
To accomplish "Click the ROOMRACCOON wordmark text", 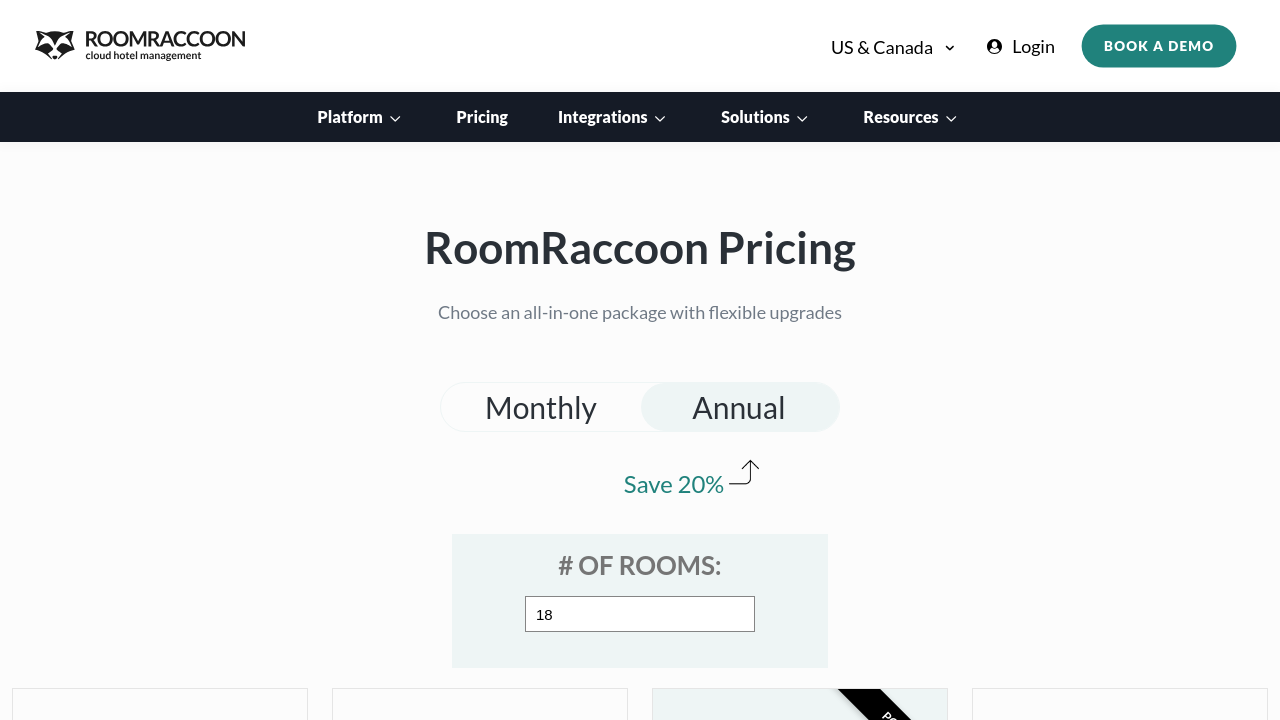I will [165, 39].
